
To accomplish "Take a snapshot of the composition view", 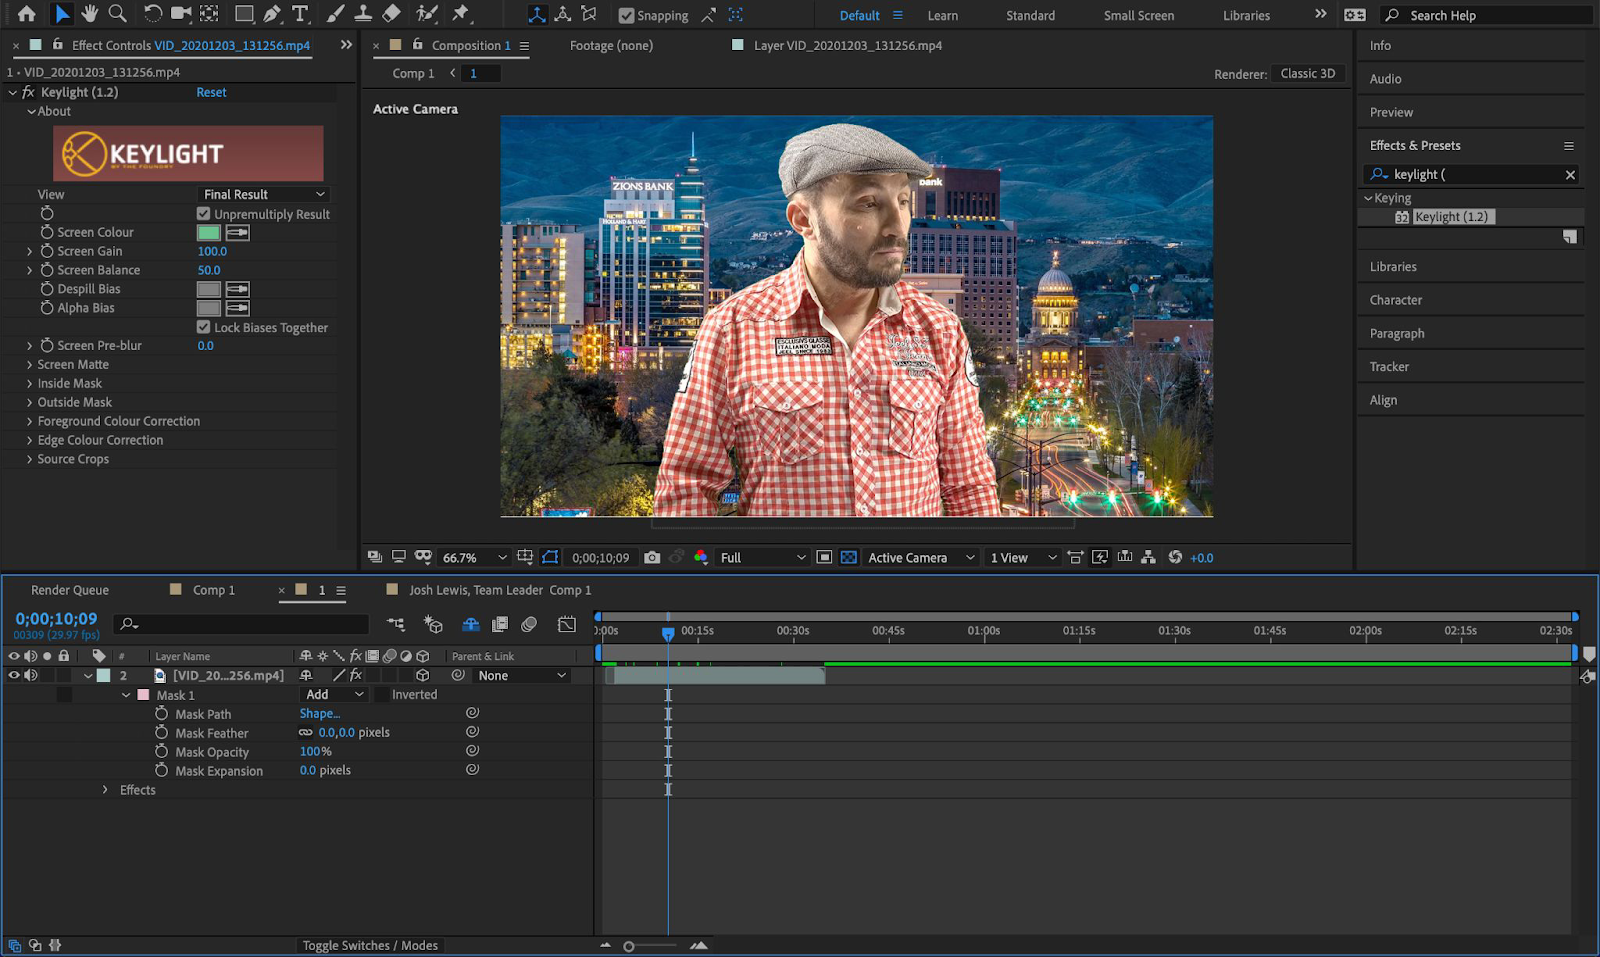I will pyautogui.click(x=651, y=557).
